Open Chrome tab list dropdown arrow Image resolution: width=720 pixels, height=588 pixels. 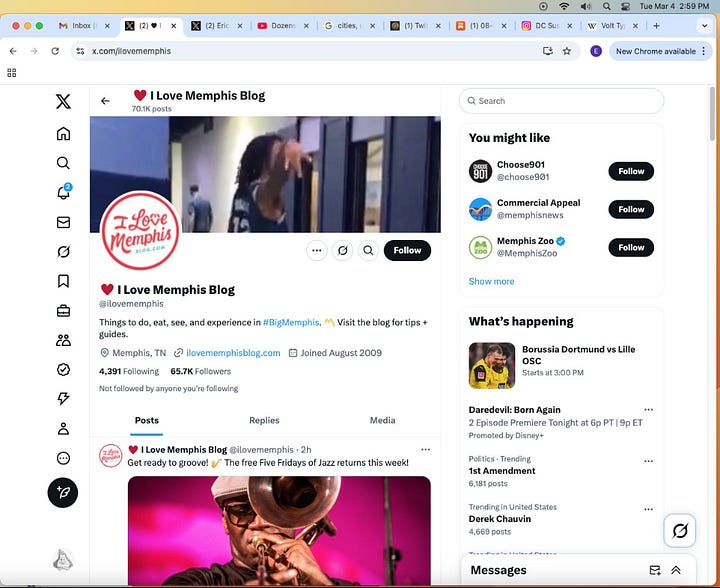704,26
